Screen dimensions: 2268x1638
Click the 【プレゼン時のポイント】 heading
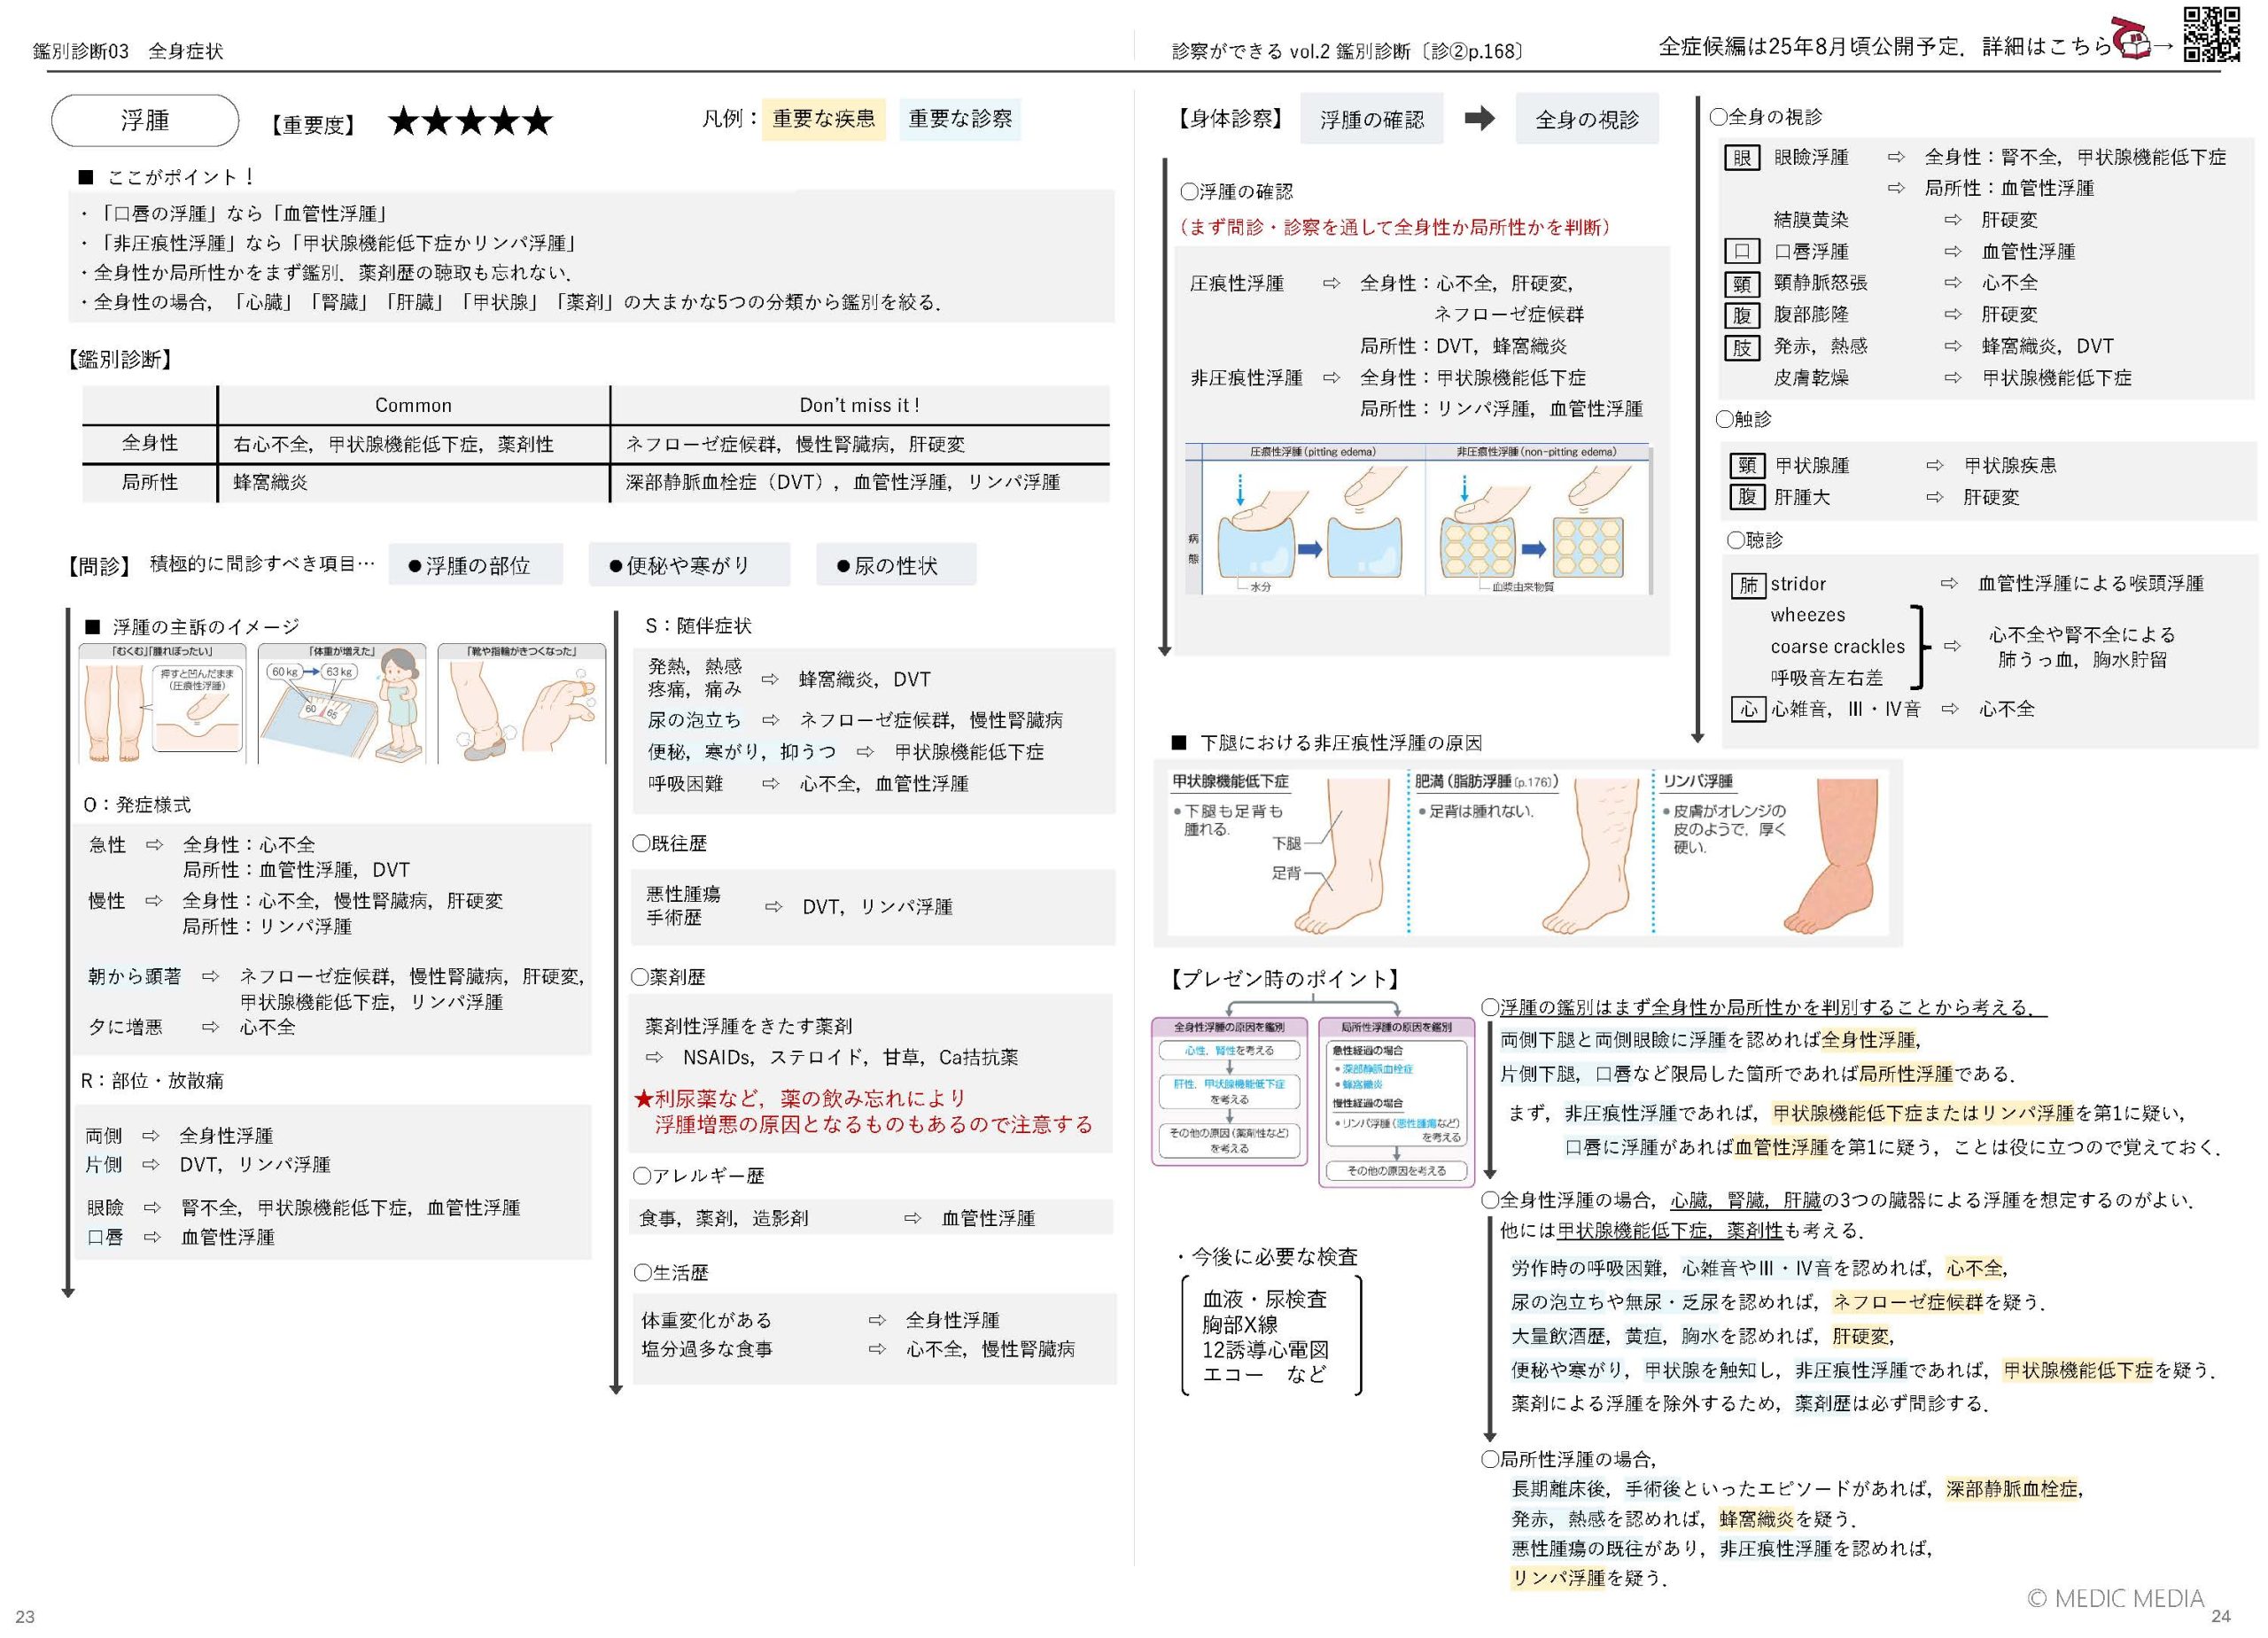(x=1285, y=979)
